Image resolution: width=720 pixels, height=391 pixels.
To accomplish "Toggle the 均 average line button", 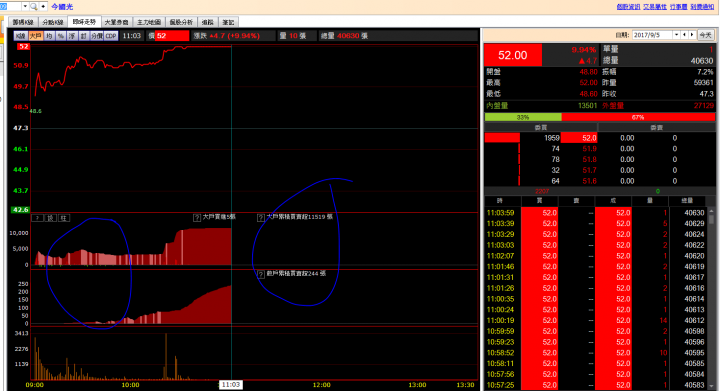I will click(49, 36).
